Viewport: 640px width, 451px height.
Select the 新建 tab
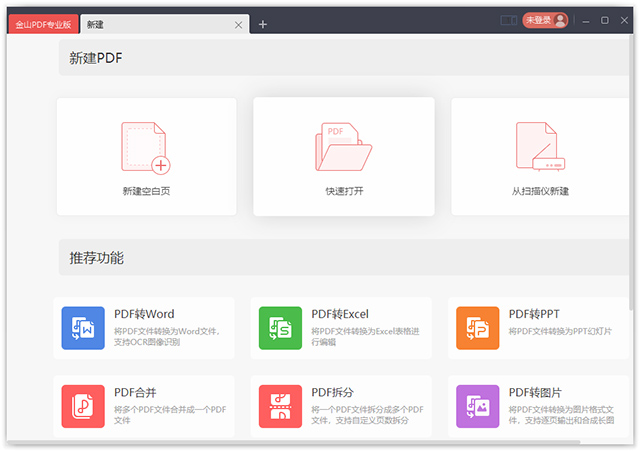pos(164,24)
